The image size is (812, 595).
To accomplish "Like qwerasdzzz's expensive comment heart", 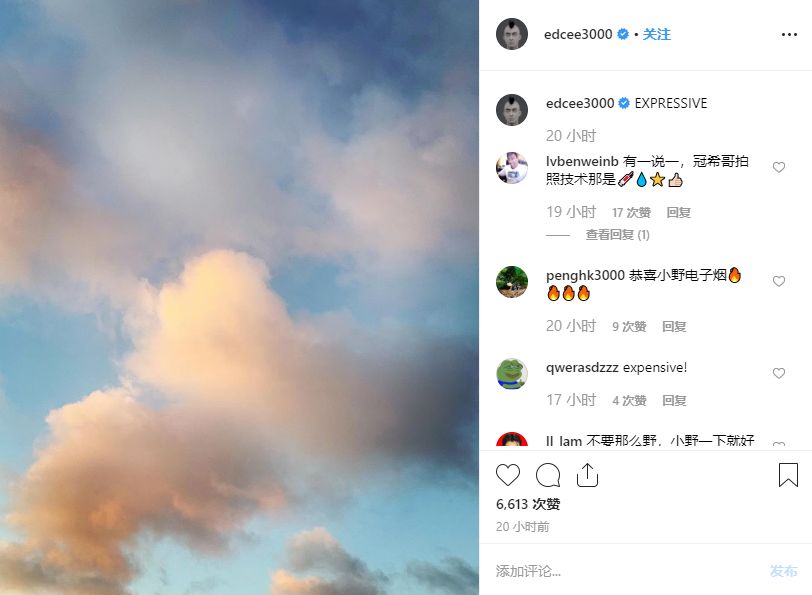I will click(x=779, y=373).
